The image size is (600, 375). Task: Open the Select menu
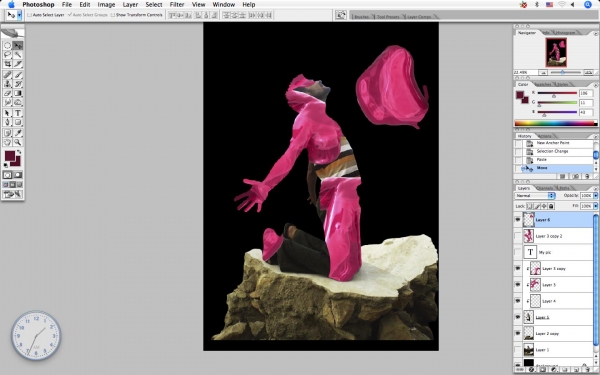pyautogui.click(x=154, y=5)
